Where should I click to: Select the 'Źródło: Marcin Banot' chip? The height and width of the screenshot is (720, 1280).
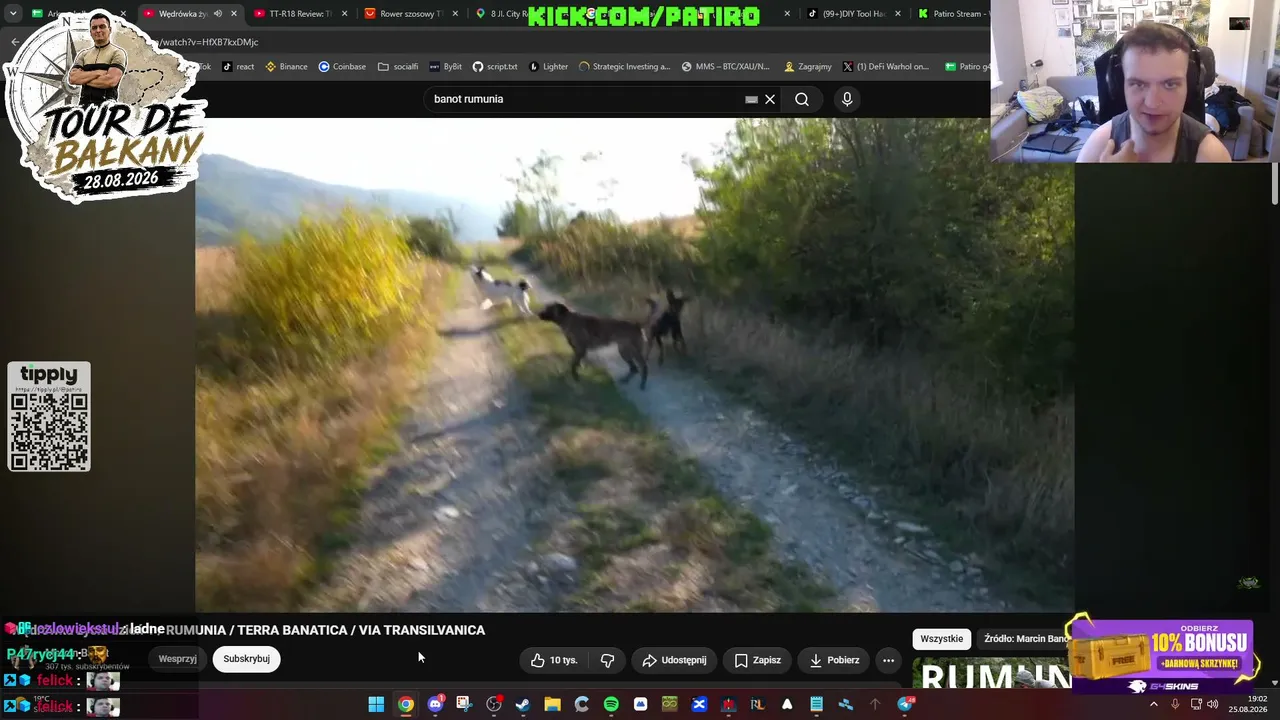[1026, 639]
